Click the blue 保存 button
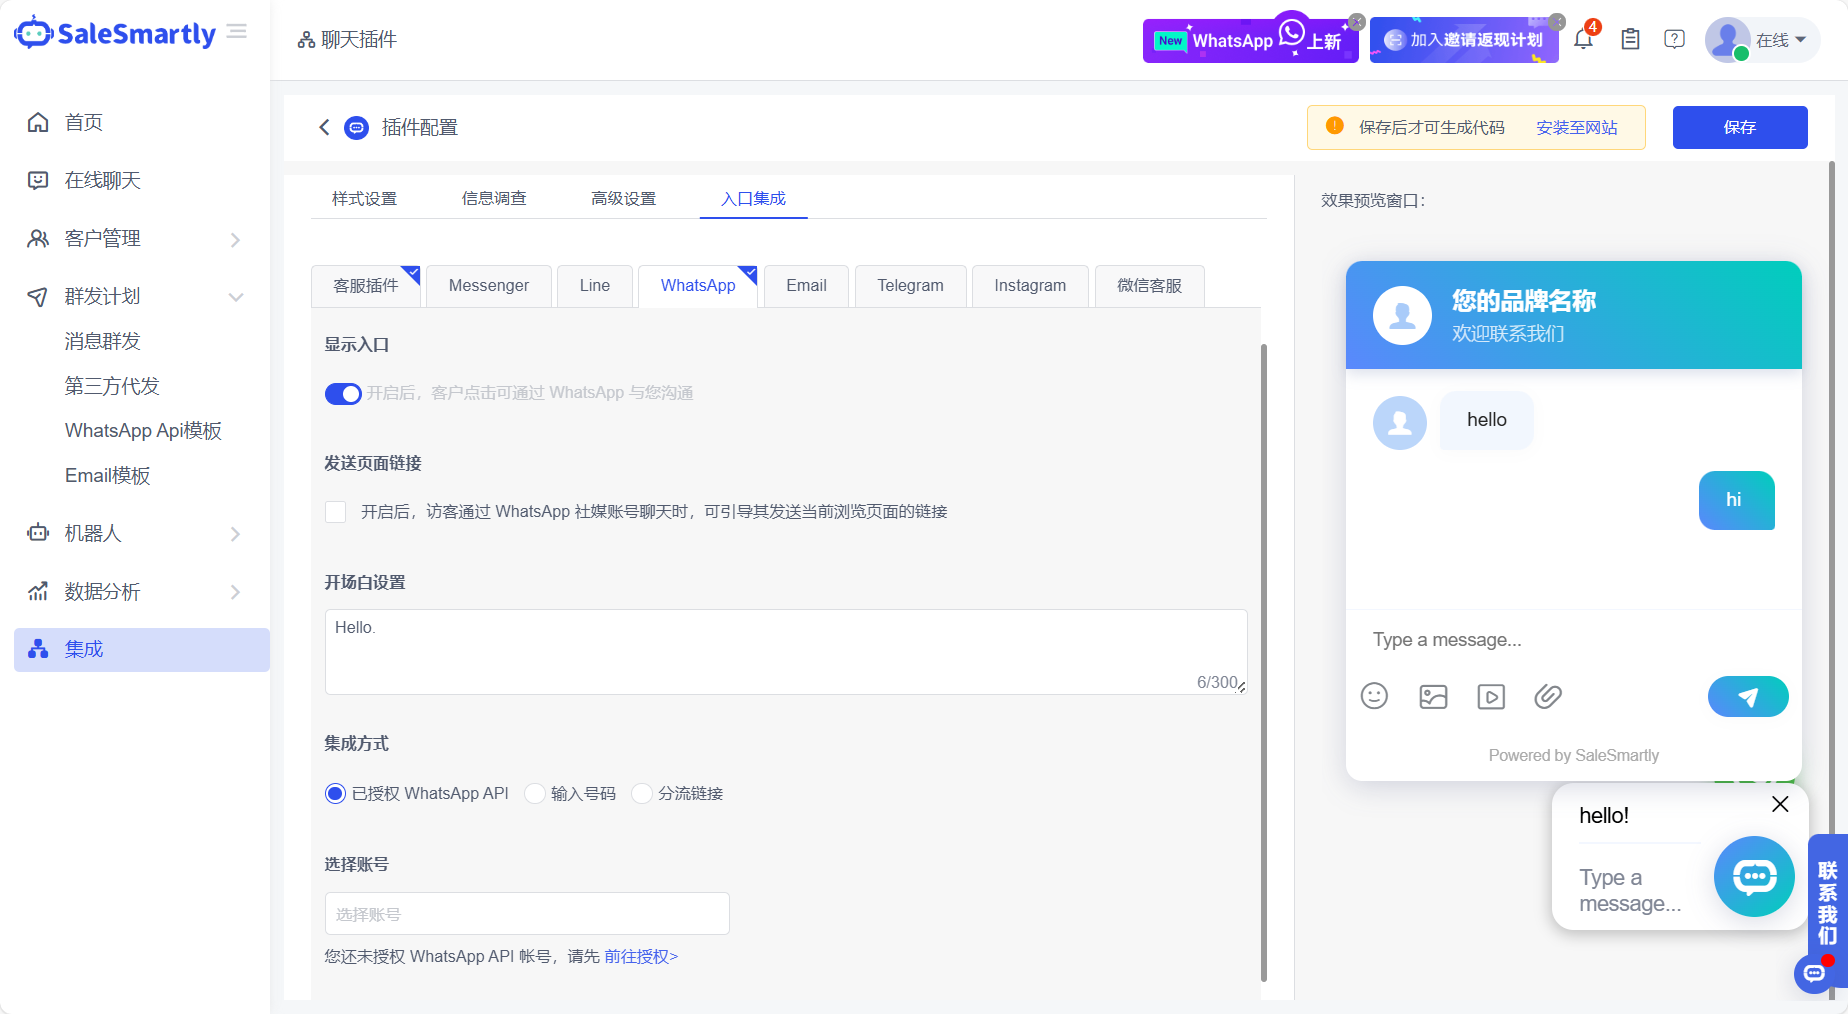 click(1739, 128)
